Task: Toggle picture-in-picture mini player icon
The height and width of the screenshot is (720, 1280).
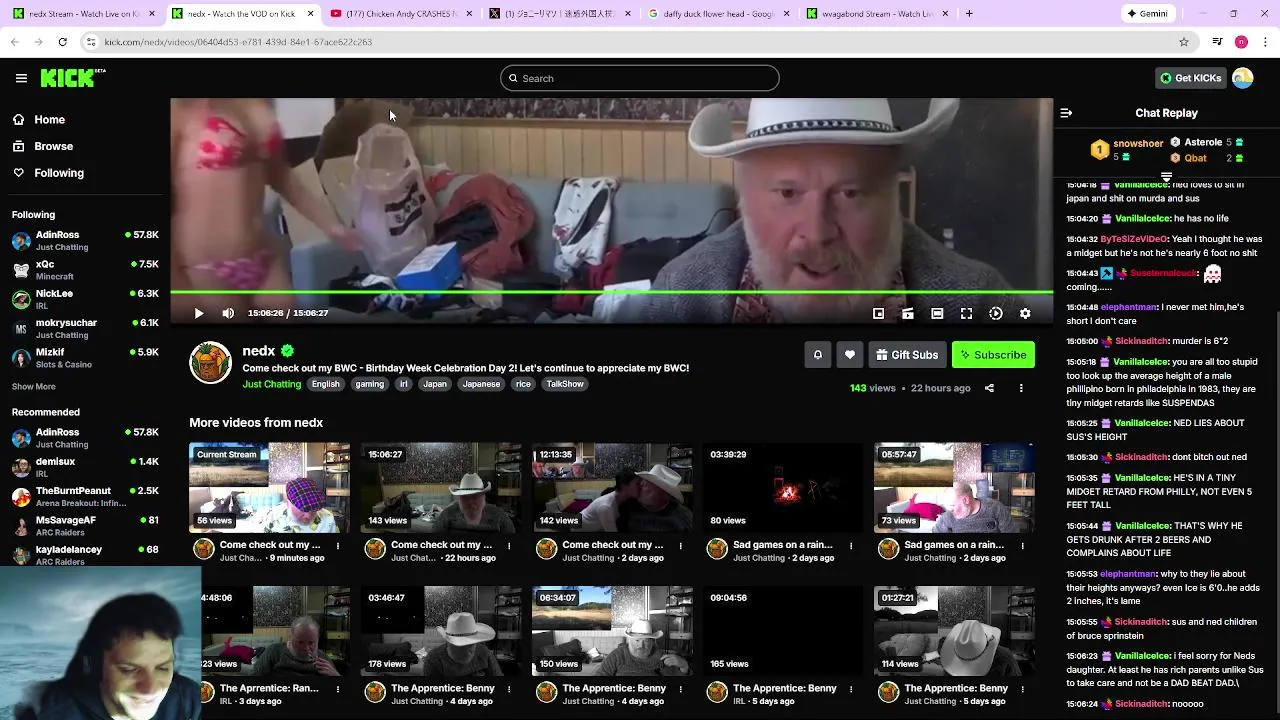Action: pos(878,313)
